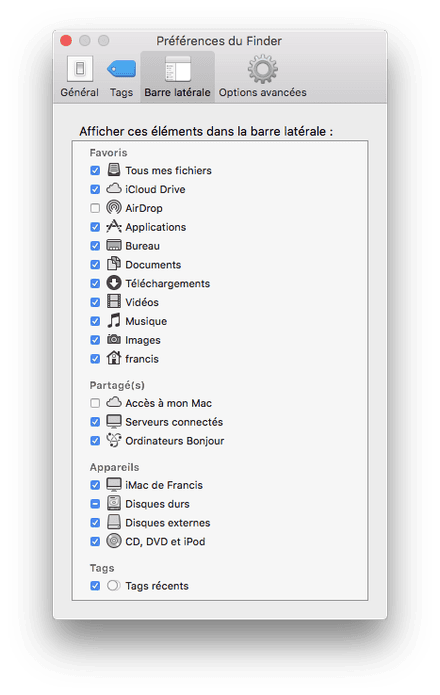Image resolution: width=440 pixels, height=695 pixels.
Task: Click the CD, DVD et iPod disc icon
Action: coord(114,541)
